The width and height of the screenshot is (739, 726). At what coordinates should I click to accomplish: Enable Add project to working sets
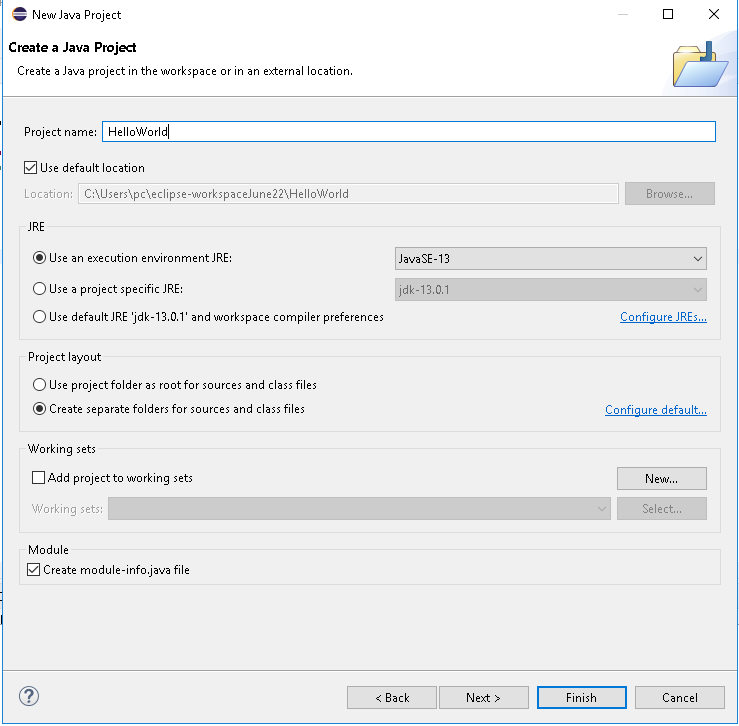pos(38,478)
